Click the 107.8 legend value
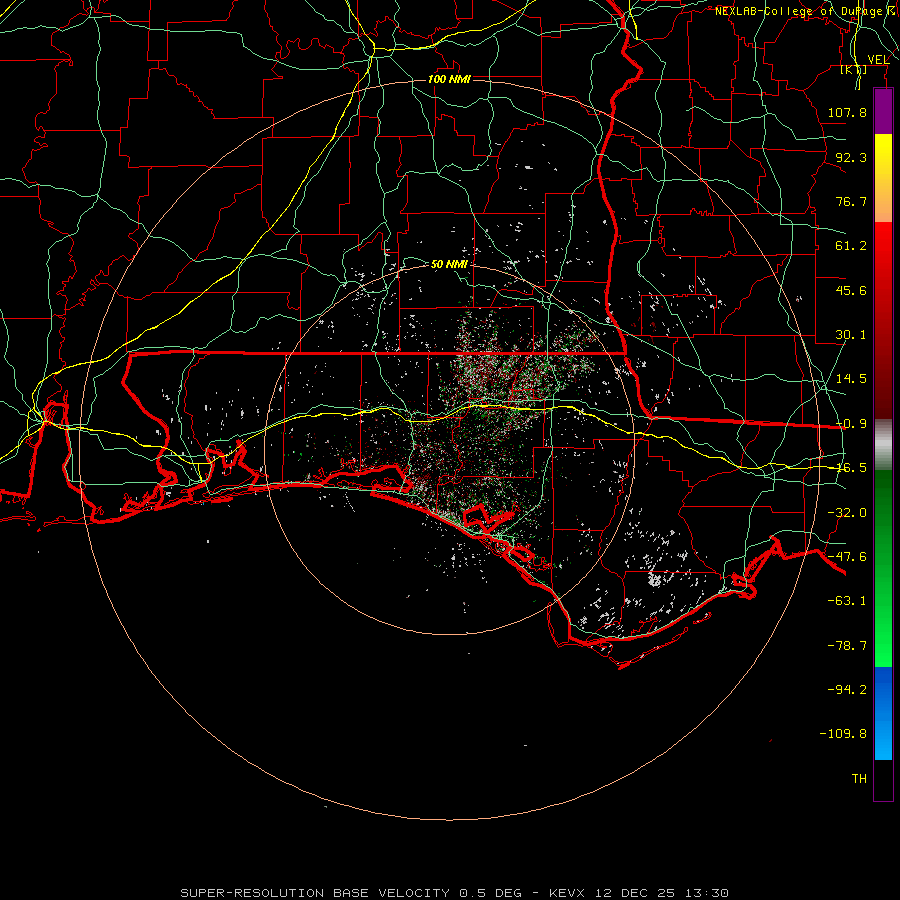 (x=847, y=112)
